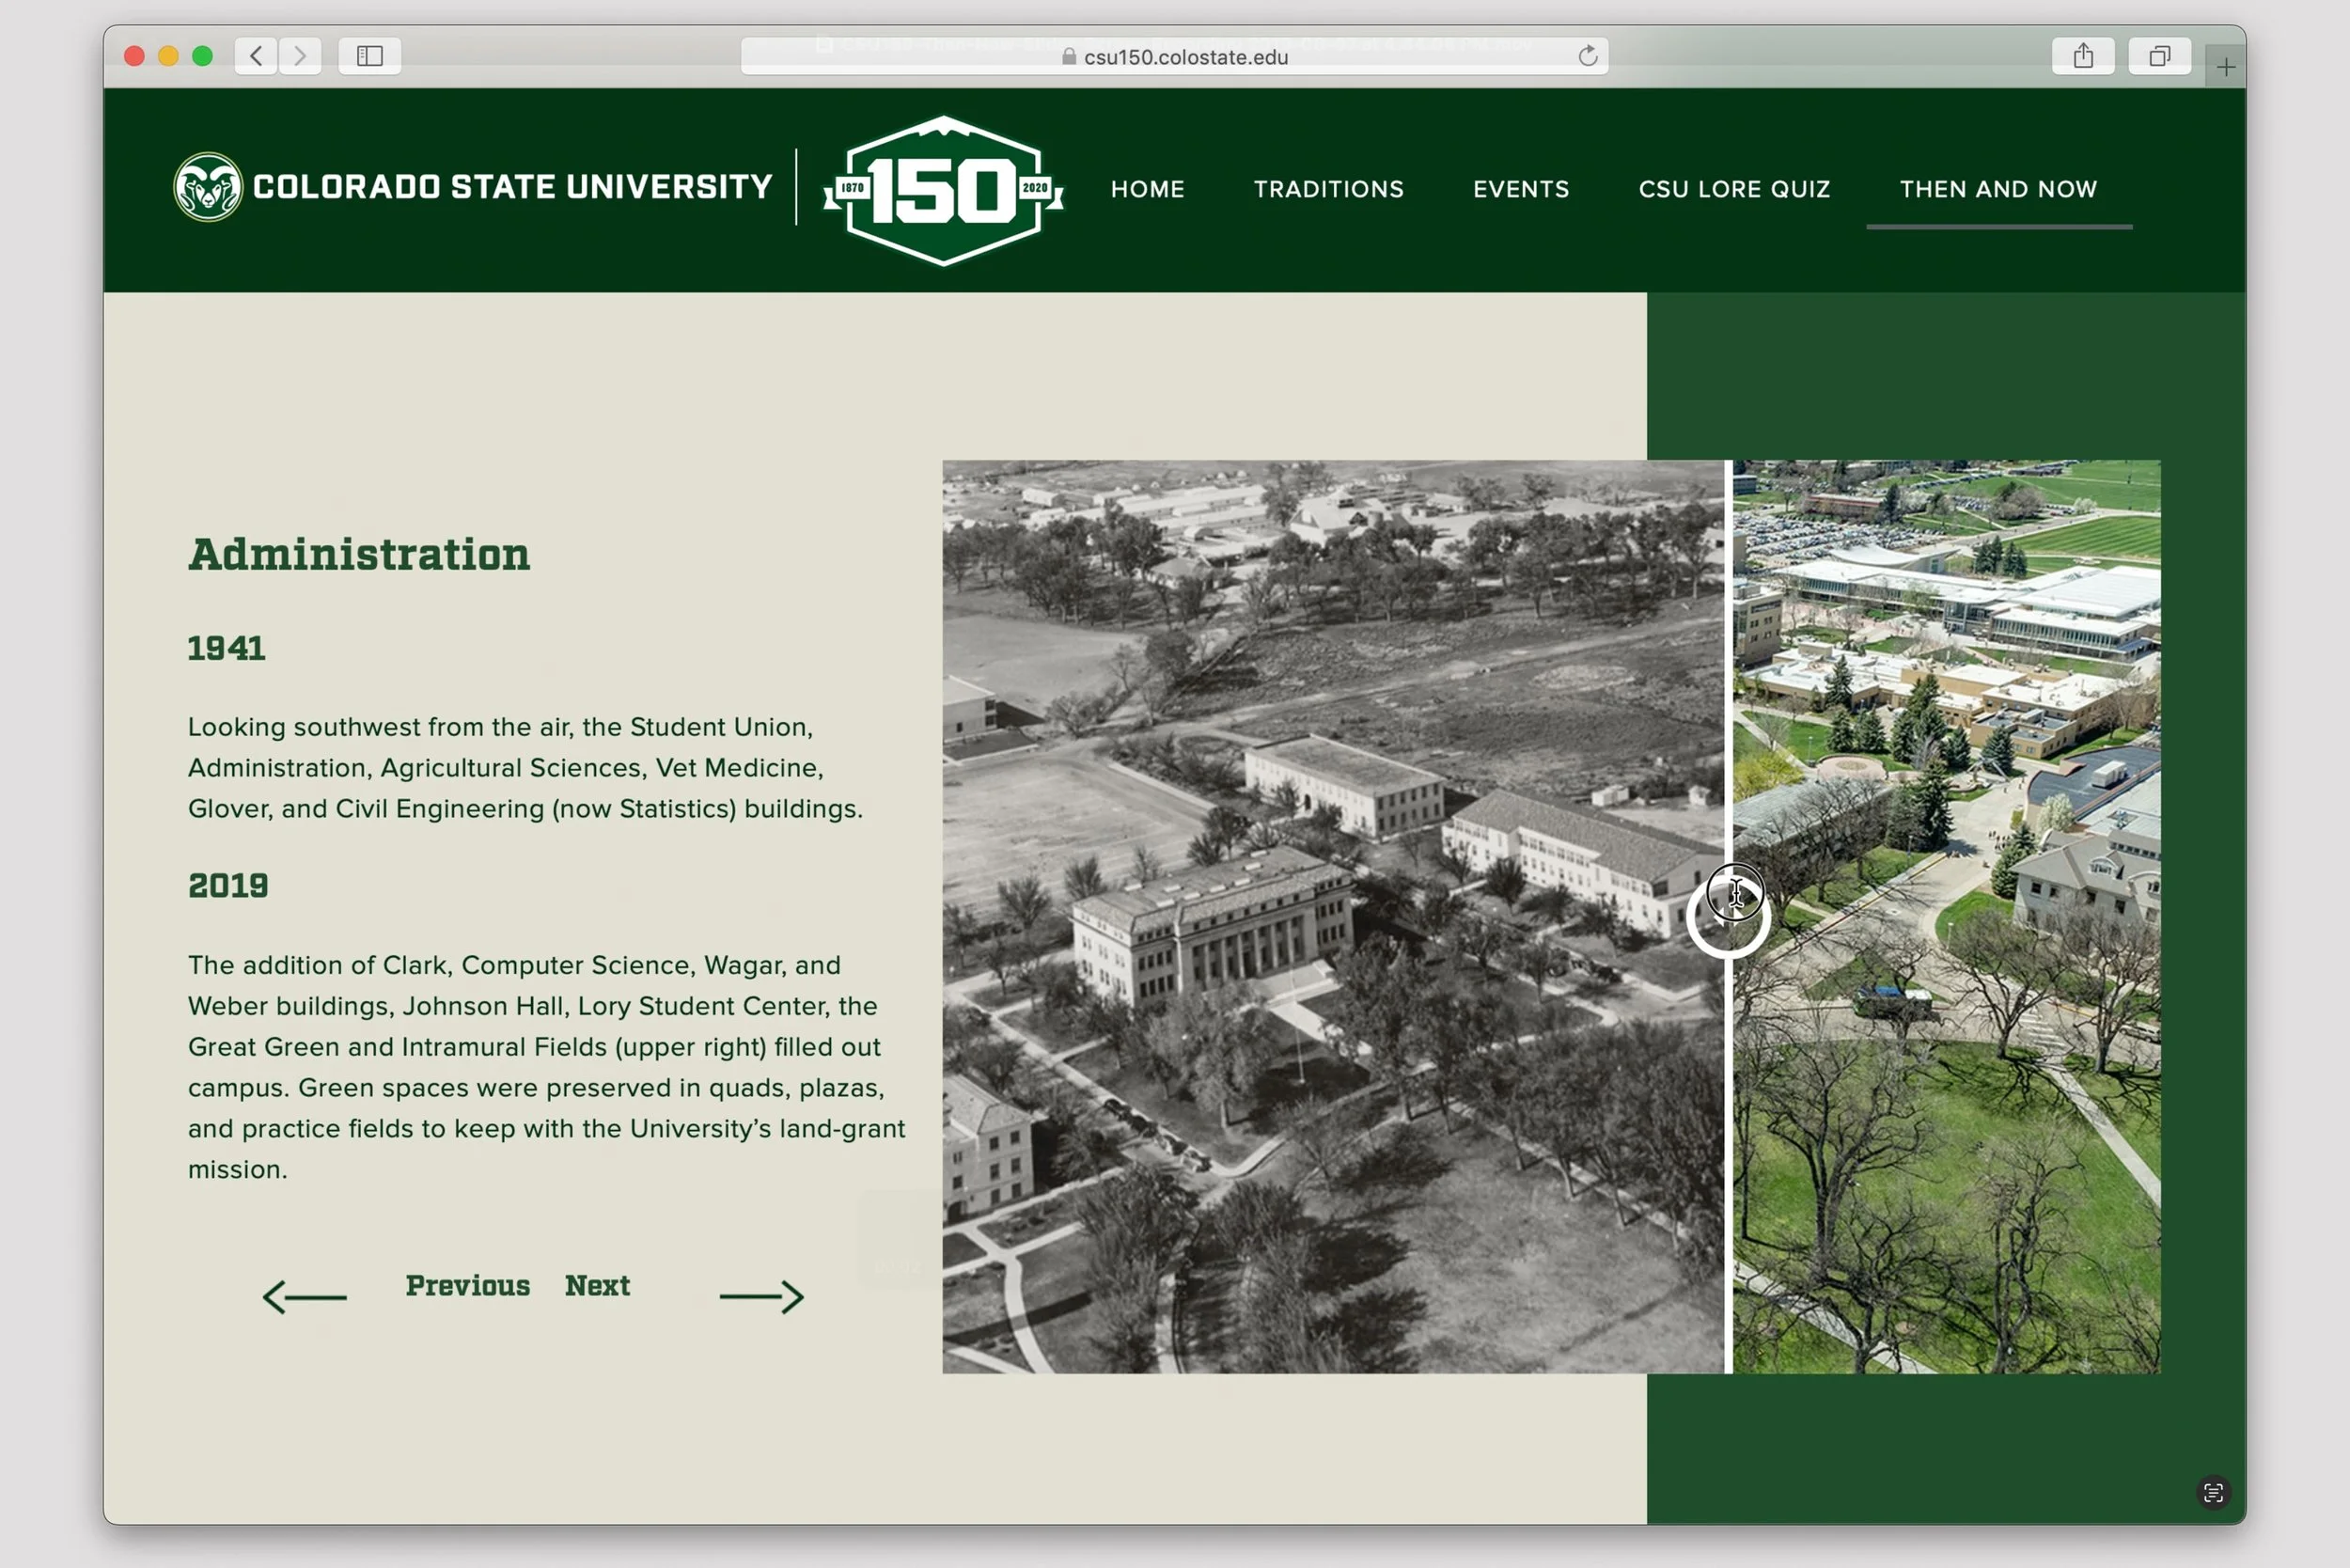Screen dimensions: 2350x1568
Task: Reload the page with the refresh icon
Action: [x=1587, y=56]
